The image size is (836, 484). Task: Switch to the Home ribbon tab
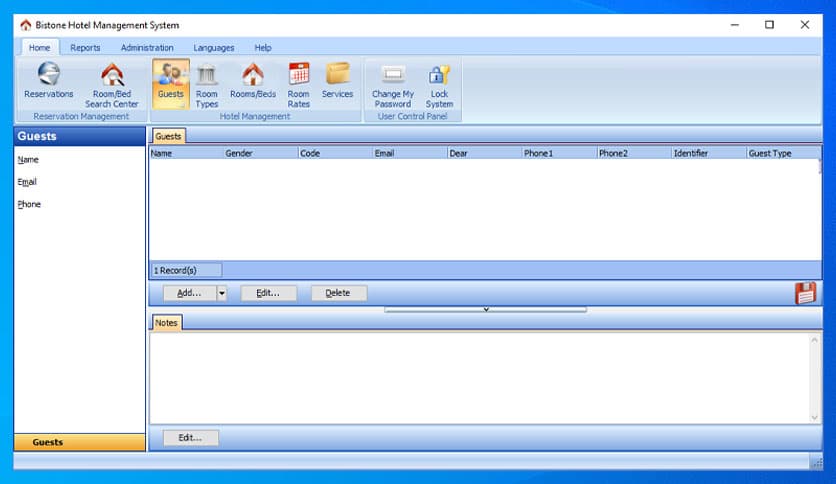39,47
